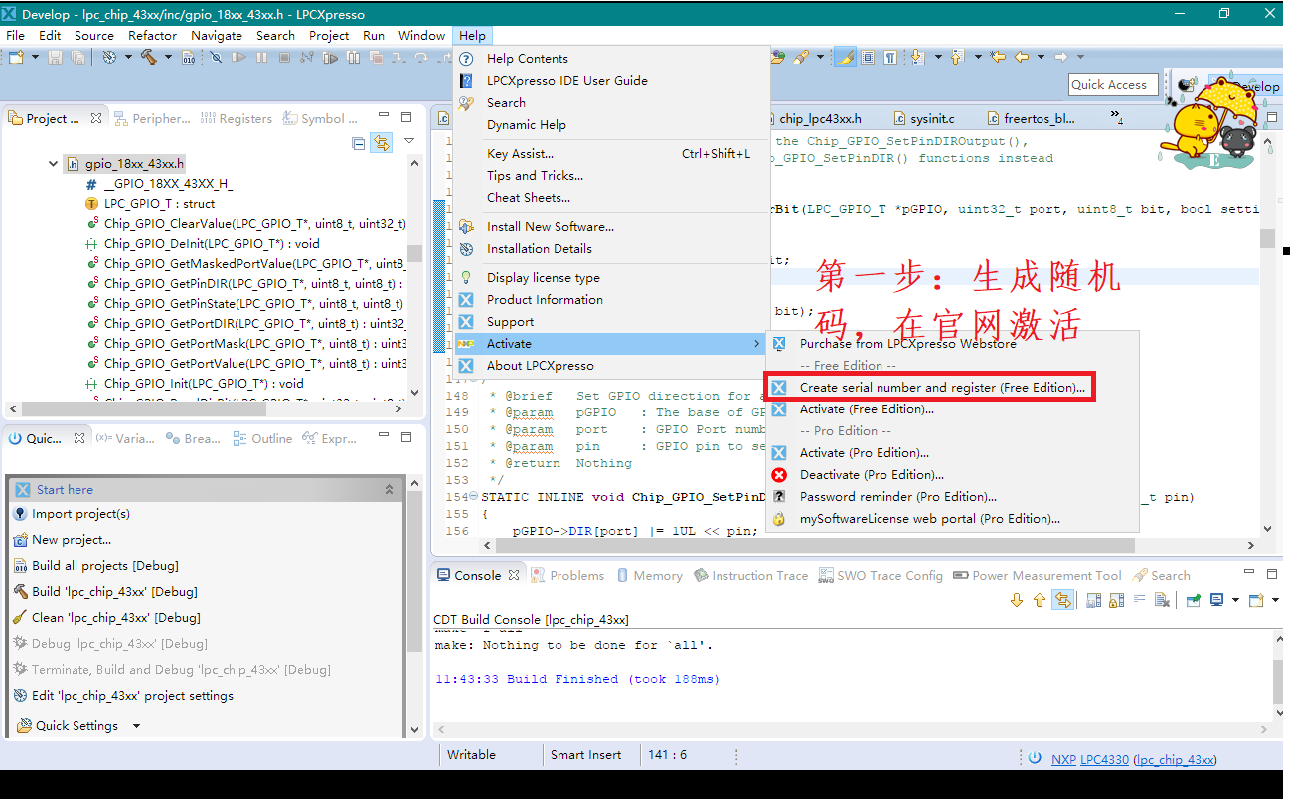Choose Activate (Free Edition) submenu entry
Image resolution: width=1290 pixels, height=804 pixels.
click(x=952, y=409)
